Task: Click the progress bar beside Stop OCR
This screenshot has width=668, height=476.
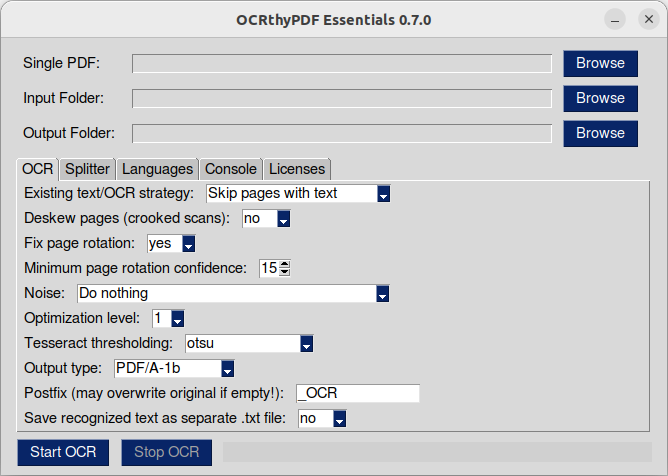Action: [x=437, y=452]
